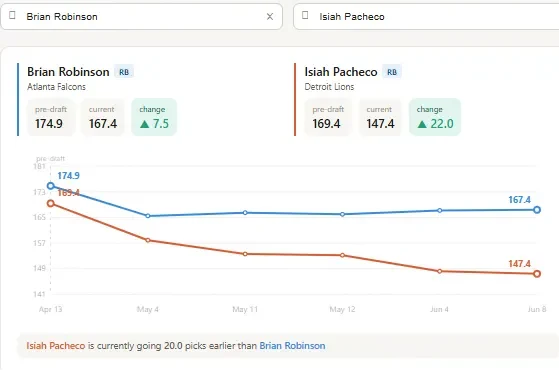Click the orange 147.4 chart value label
This screenshot has height=370, width=559.
coord(519,264)
